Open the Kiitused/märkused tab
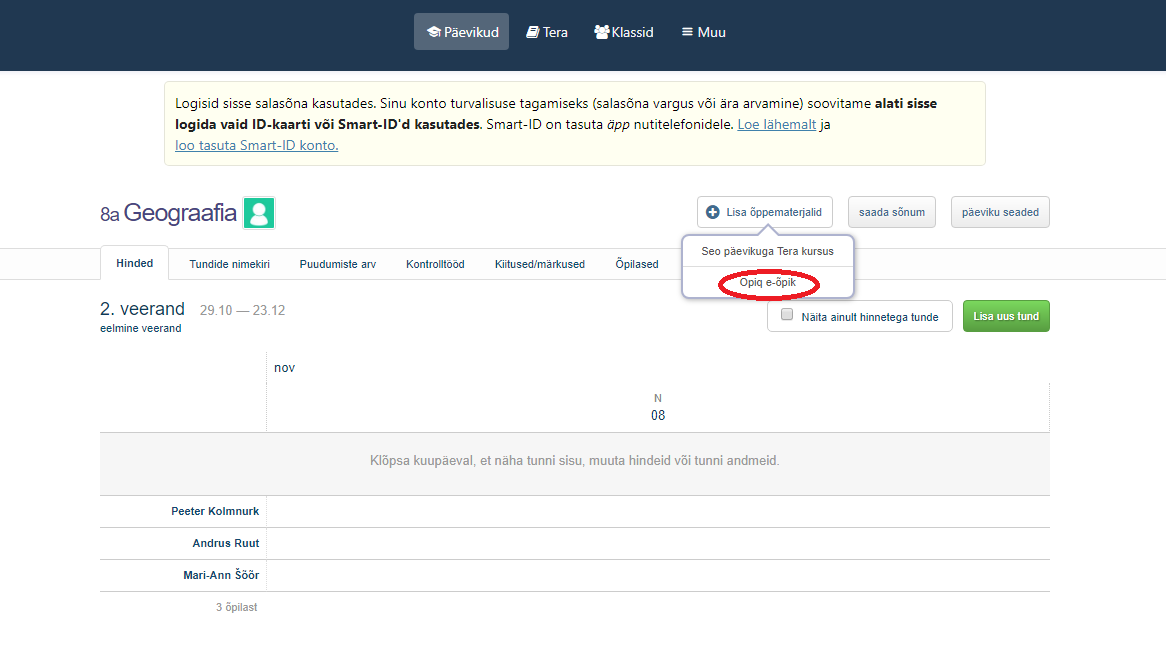Viewport: 1166px width, 666px height. click(x=540, y=264)
